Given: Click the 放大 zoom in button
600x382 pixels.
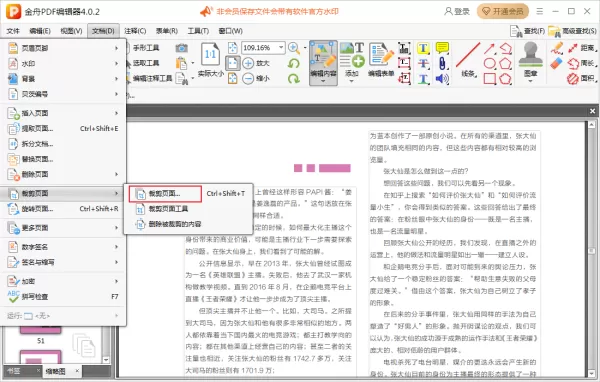Looking at the screenshot, I should pyautogui.click(x=256, y=63).
